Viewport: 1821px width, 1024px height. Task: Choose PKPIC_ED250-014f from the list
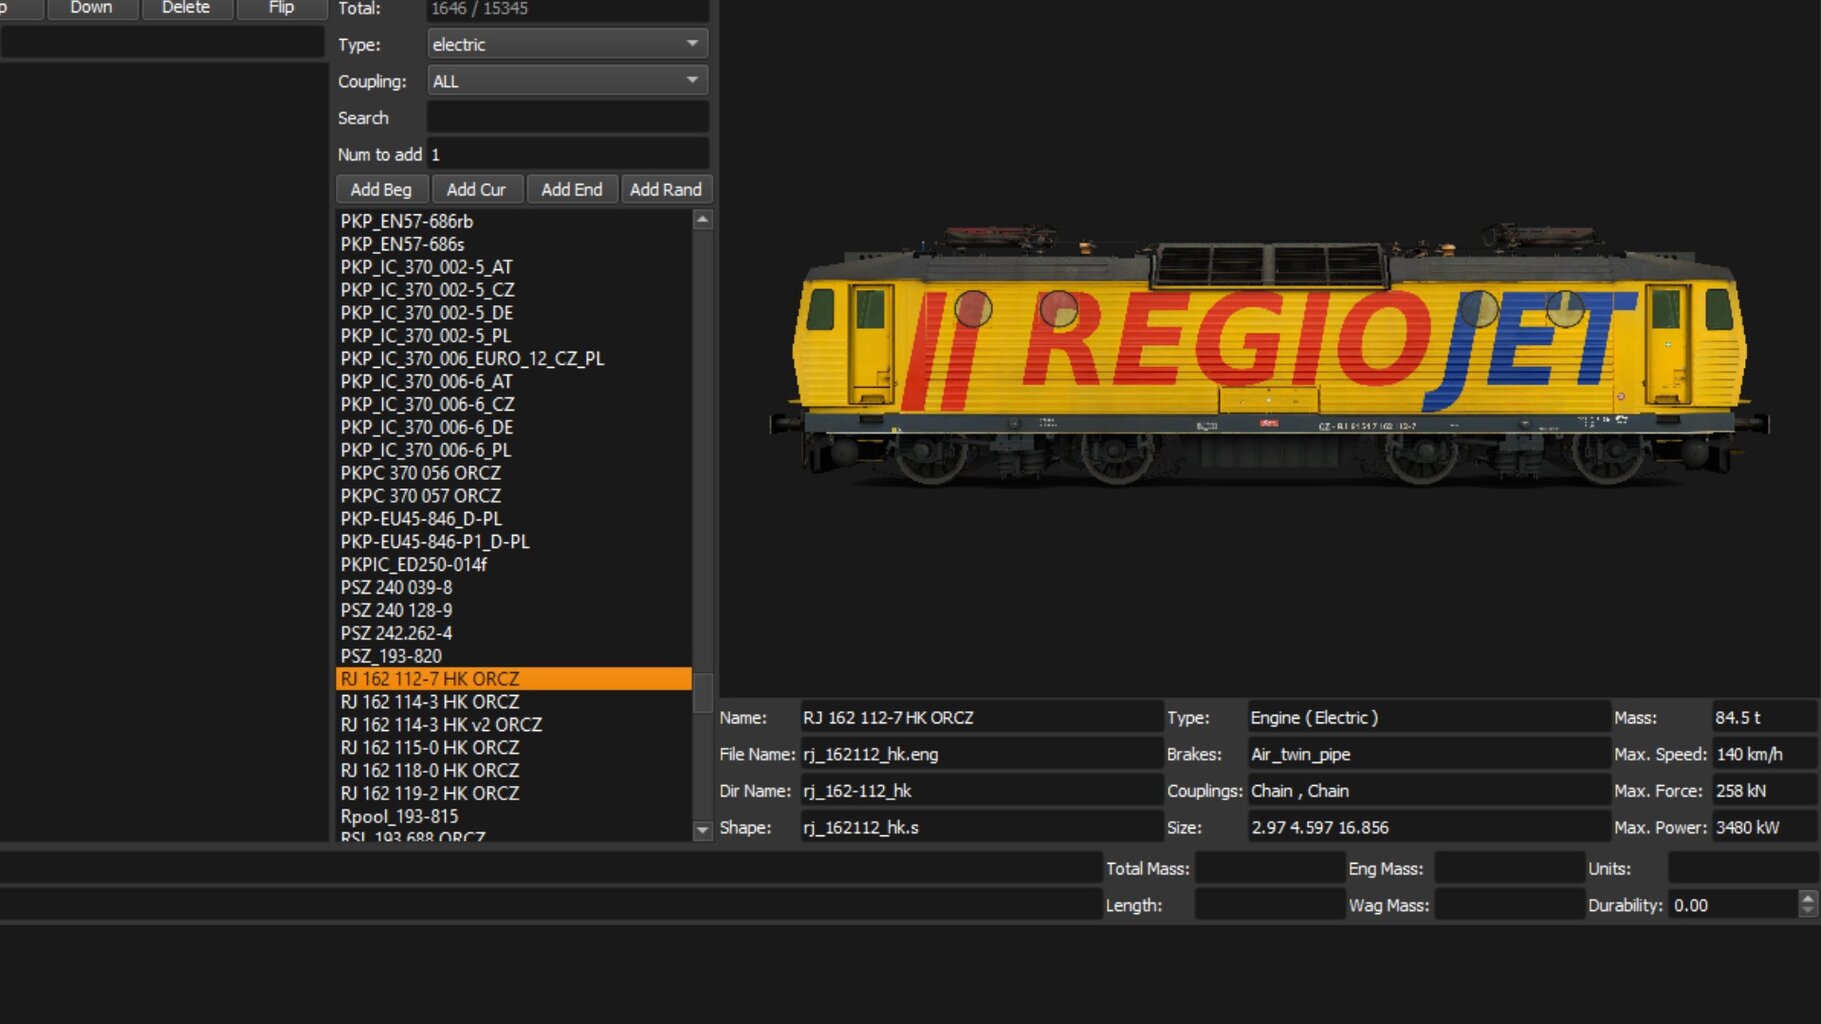click(x=414, y=564)
